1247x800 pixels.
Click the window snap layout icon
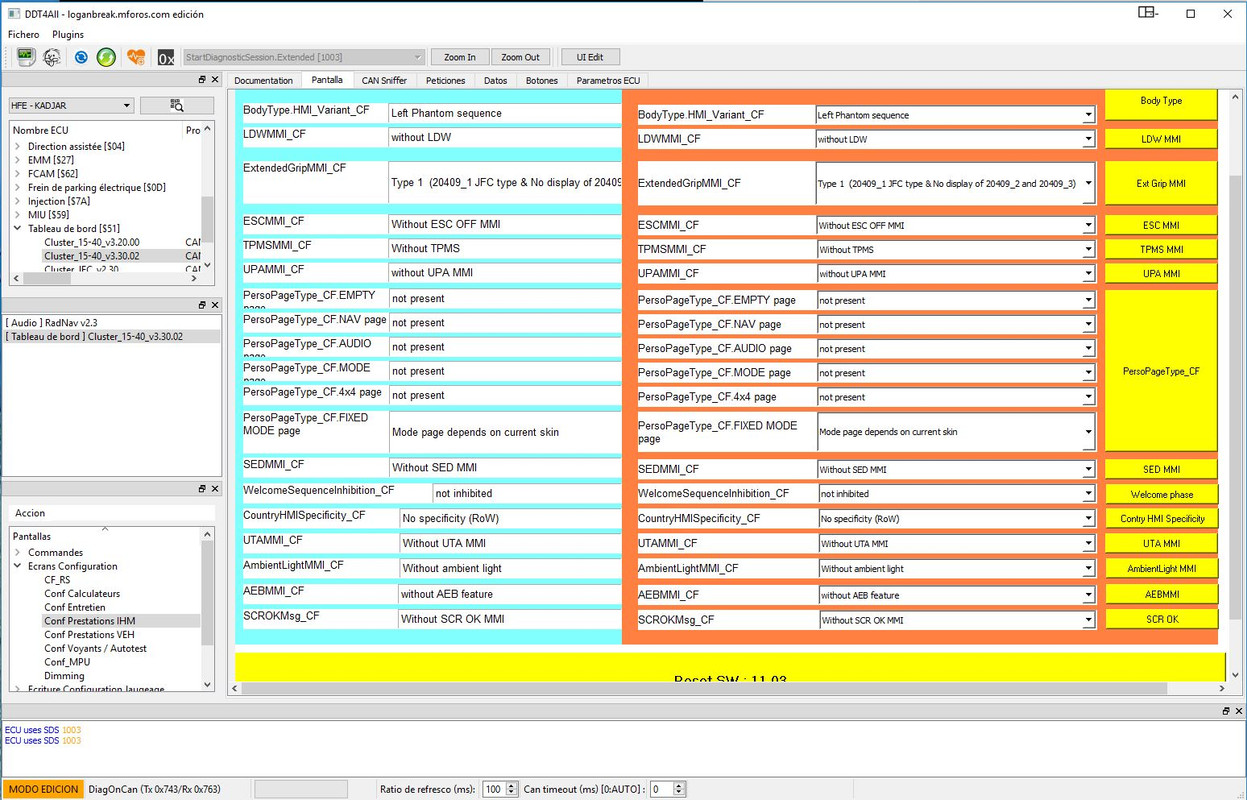1147,13
